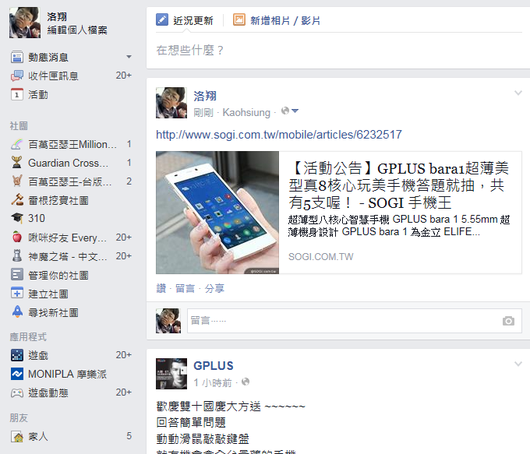Switch to 新增相片 / 影片 tab
This screenshot has width=530, height=454.
[276, 20]
